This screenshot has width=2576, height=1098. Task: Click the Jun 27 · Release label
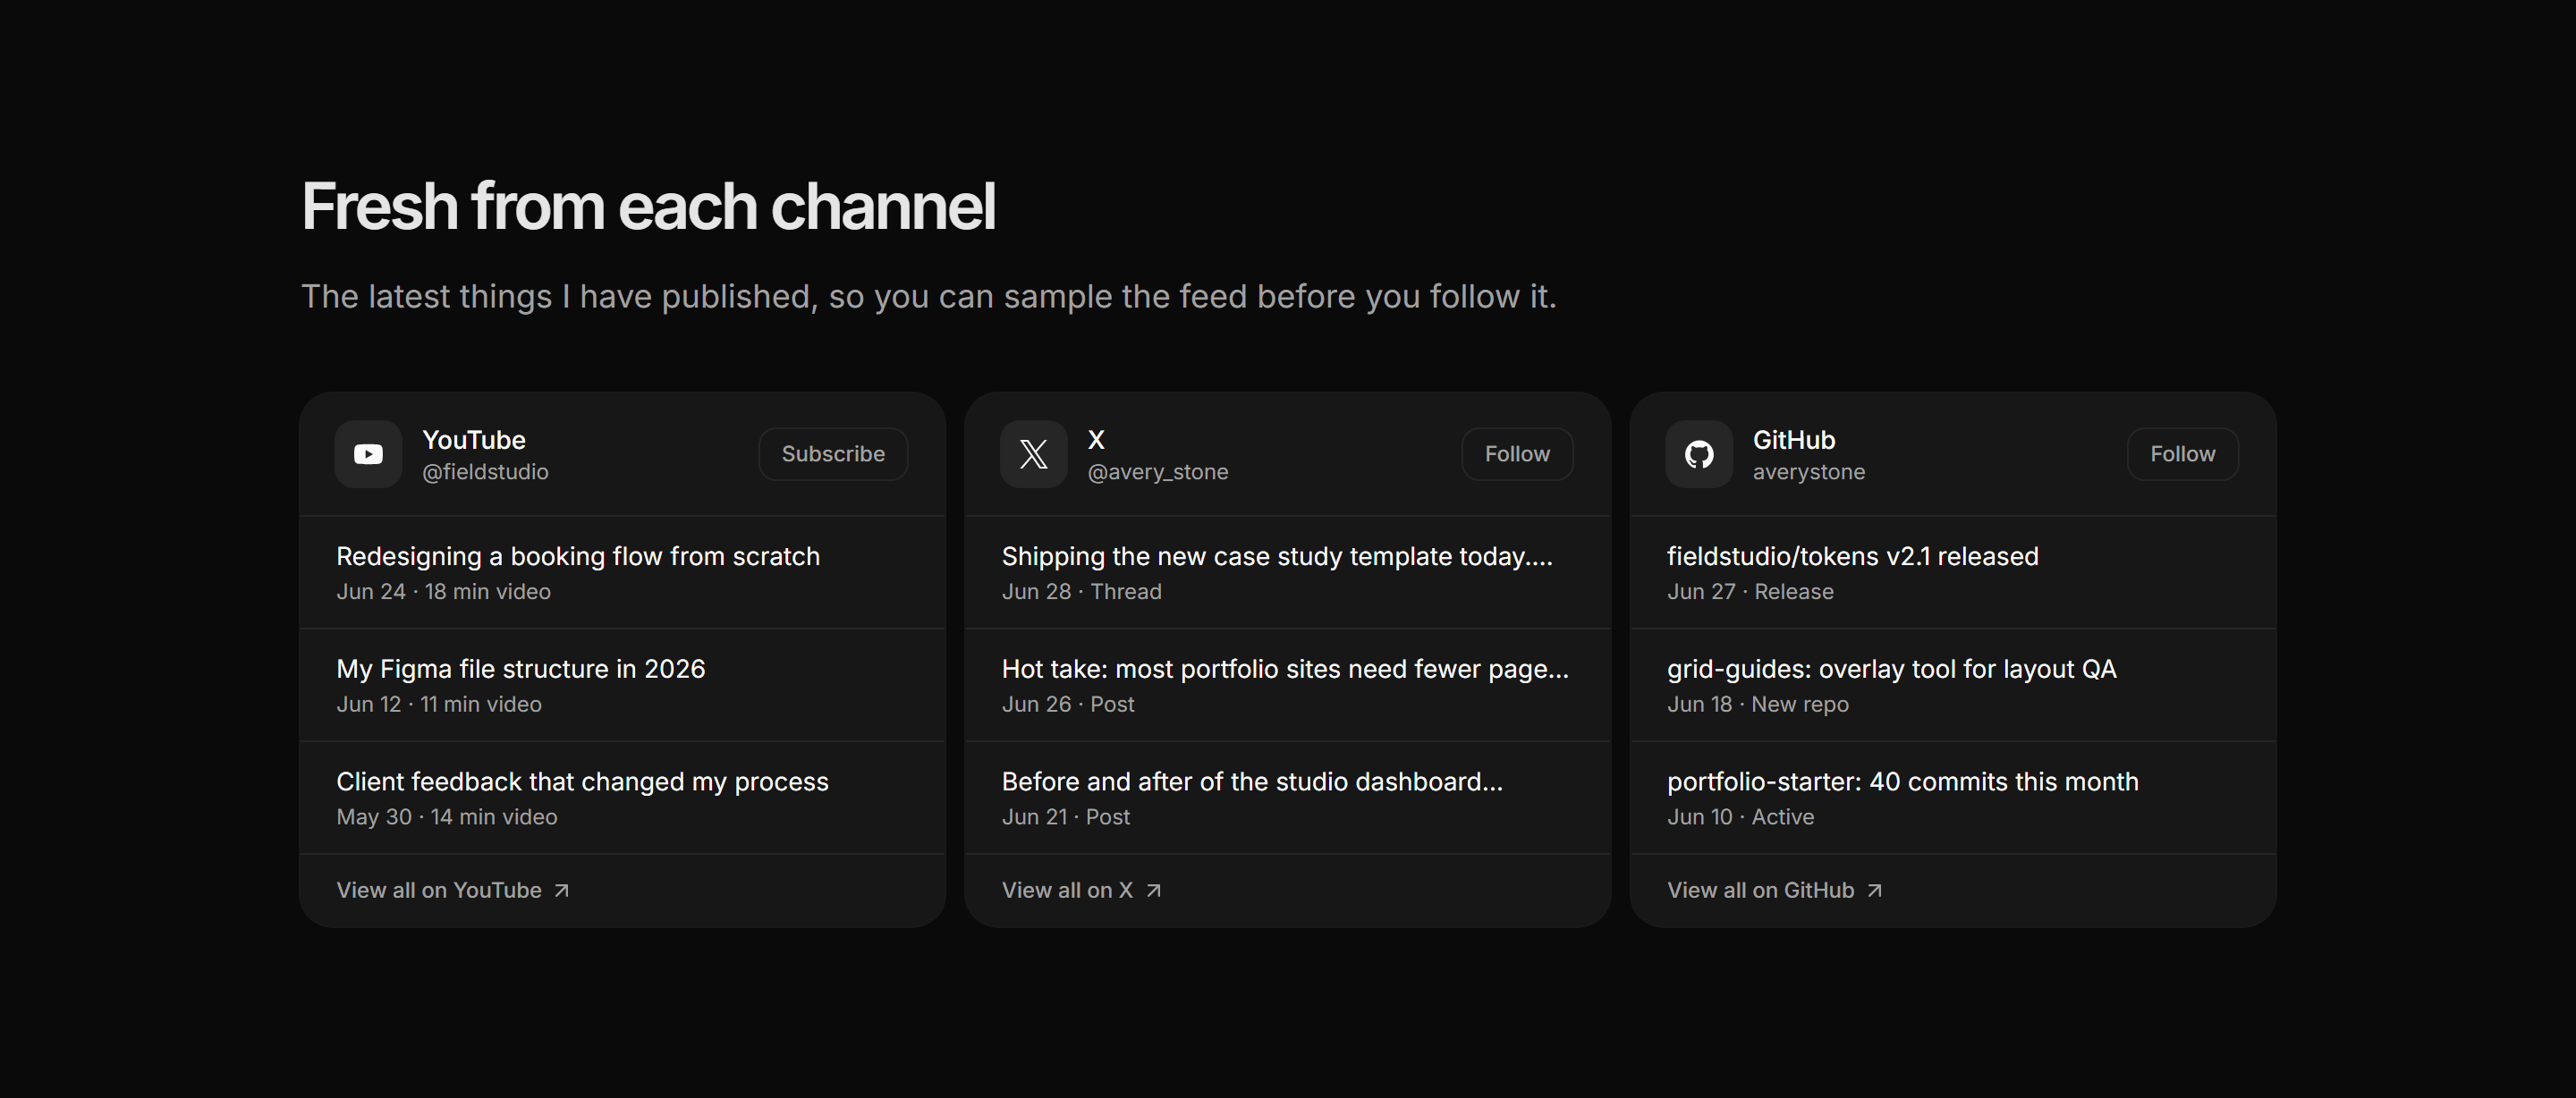click(x=1750, y=592)
